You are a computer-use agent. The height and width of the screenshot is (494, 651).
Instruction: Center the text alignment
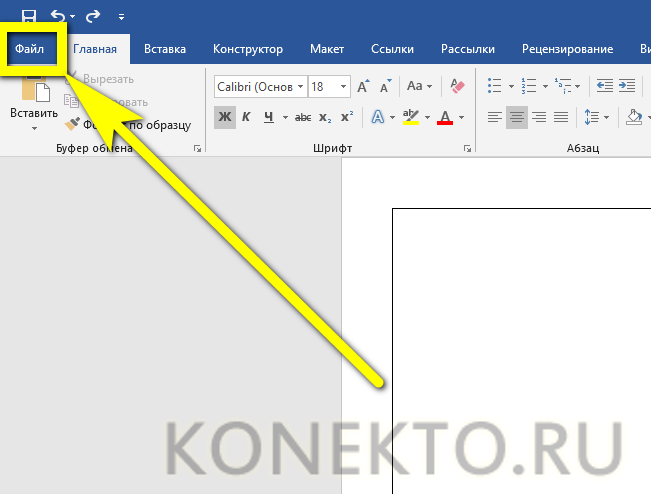[x=517, y=117]
